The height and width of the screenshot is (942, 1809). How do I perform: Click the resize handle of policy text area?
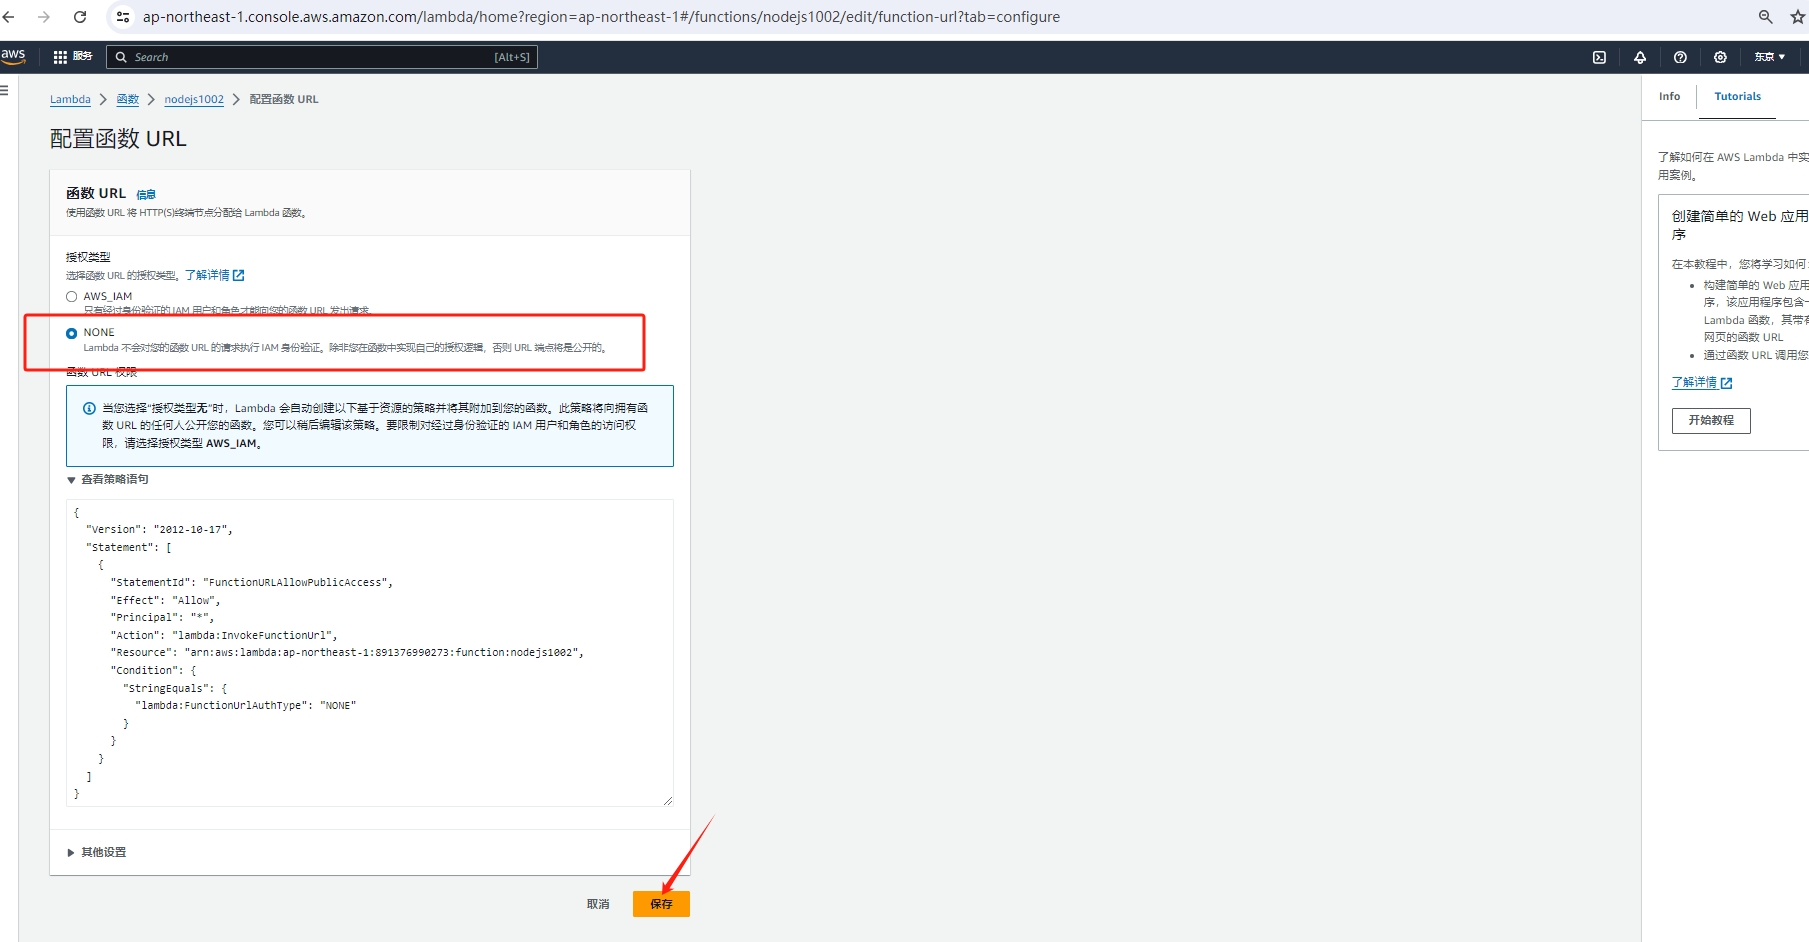tap(668, 801)
